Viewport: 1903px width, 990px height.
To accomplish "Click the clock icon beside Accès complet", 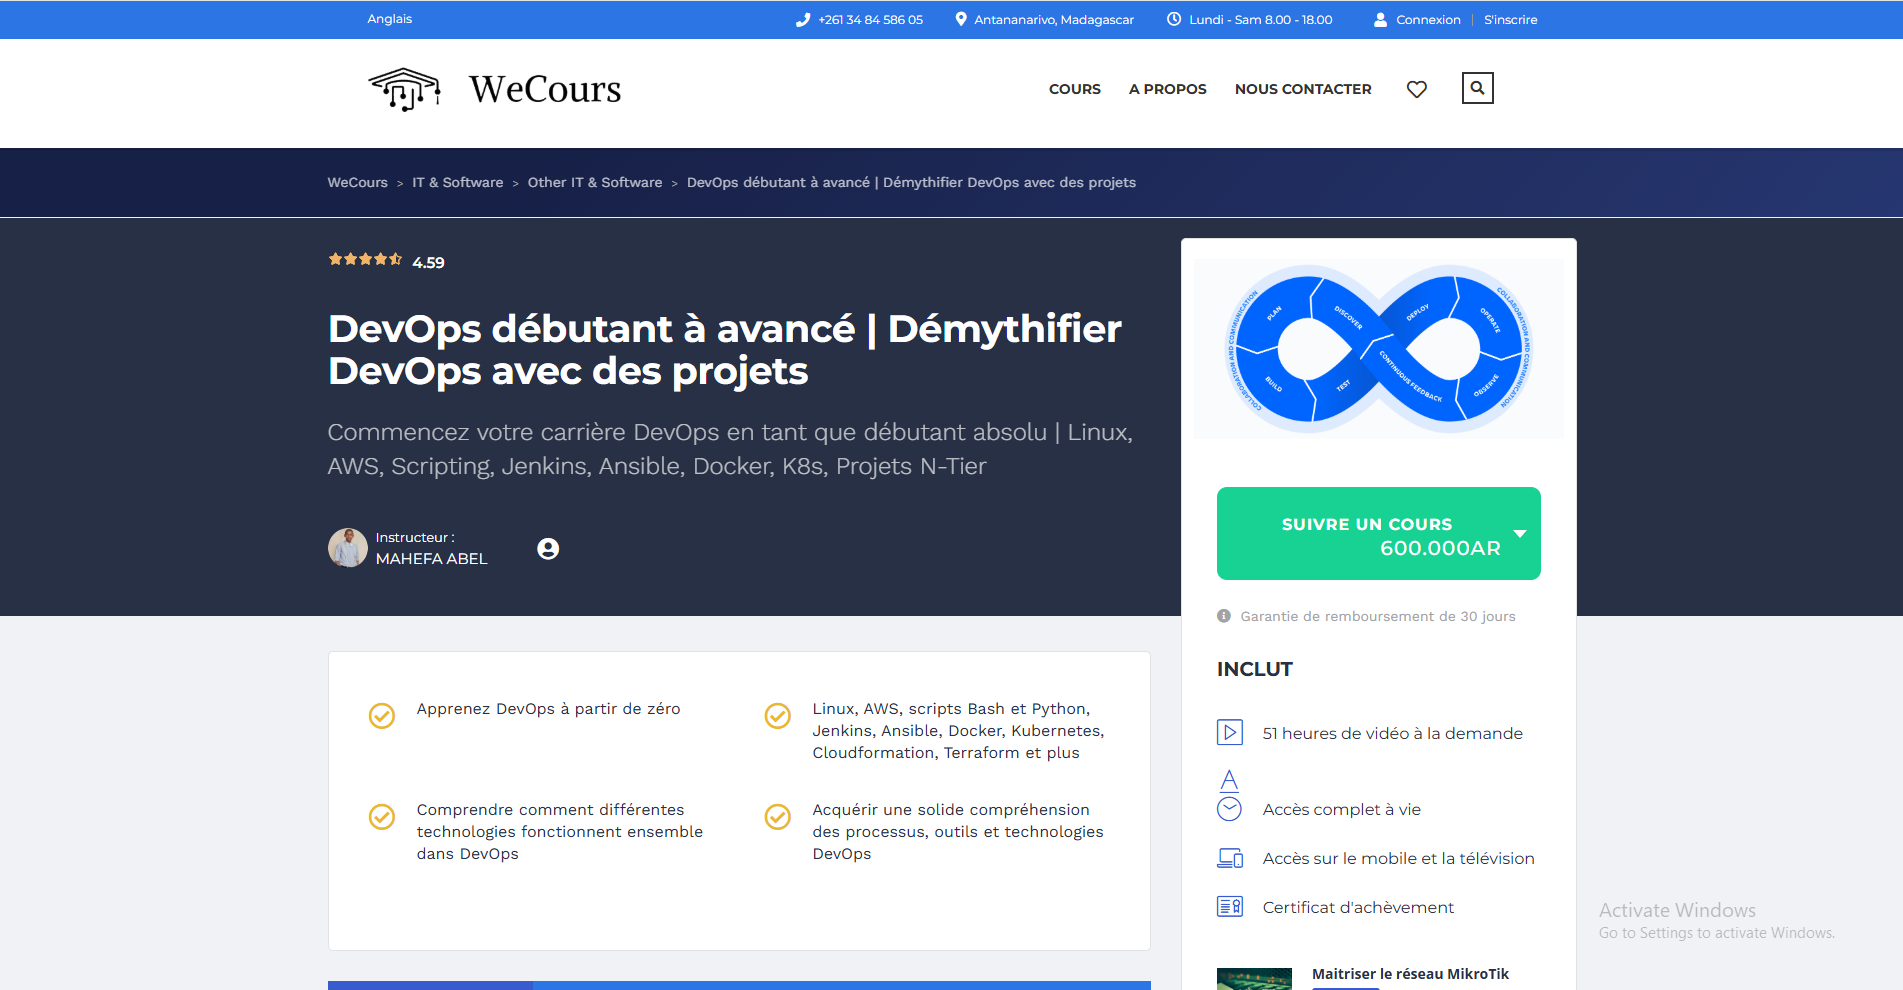I will (x=1230, y=809).
